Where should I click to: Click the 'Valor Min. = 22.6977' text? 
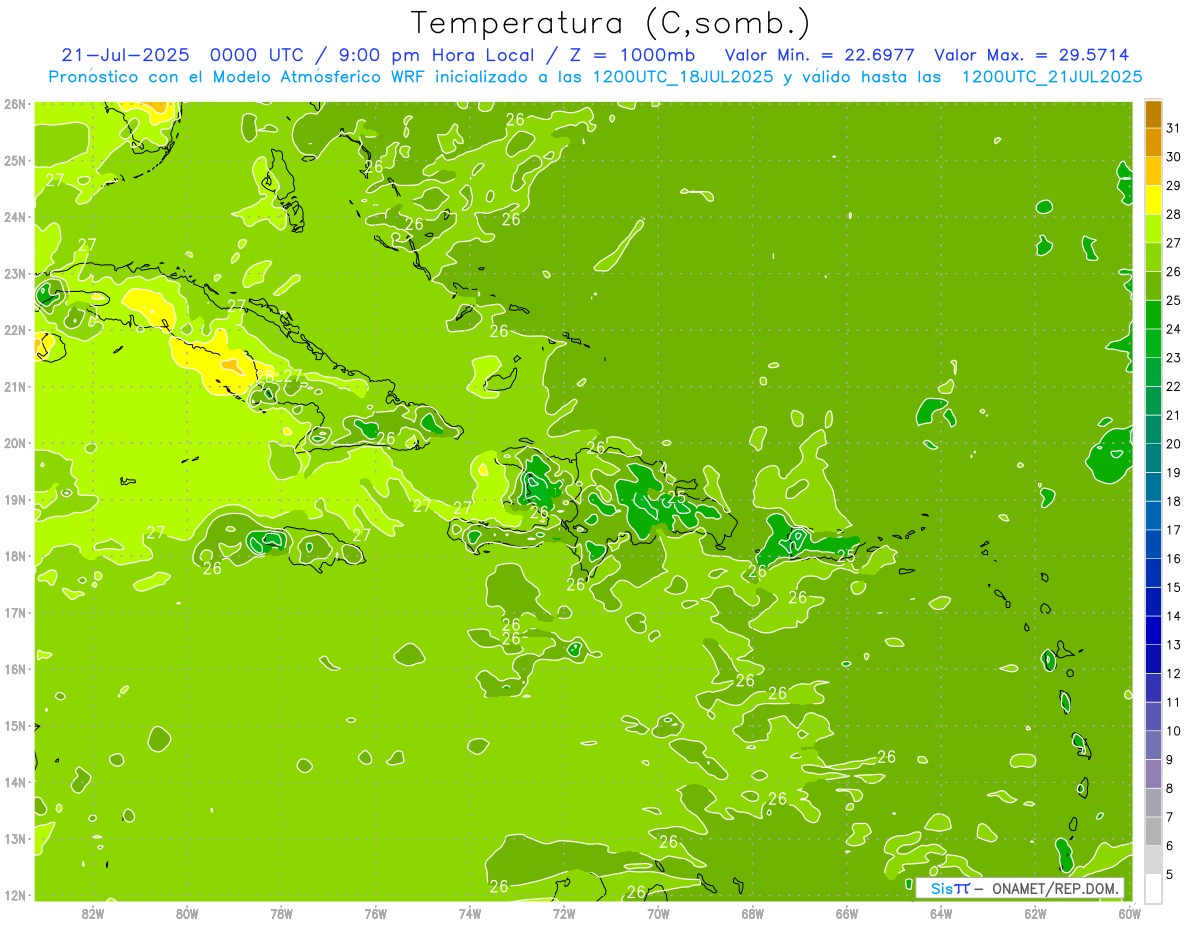pyautogui.click(x=819, y=55)
